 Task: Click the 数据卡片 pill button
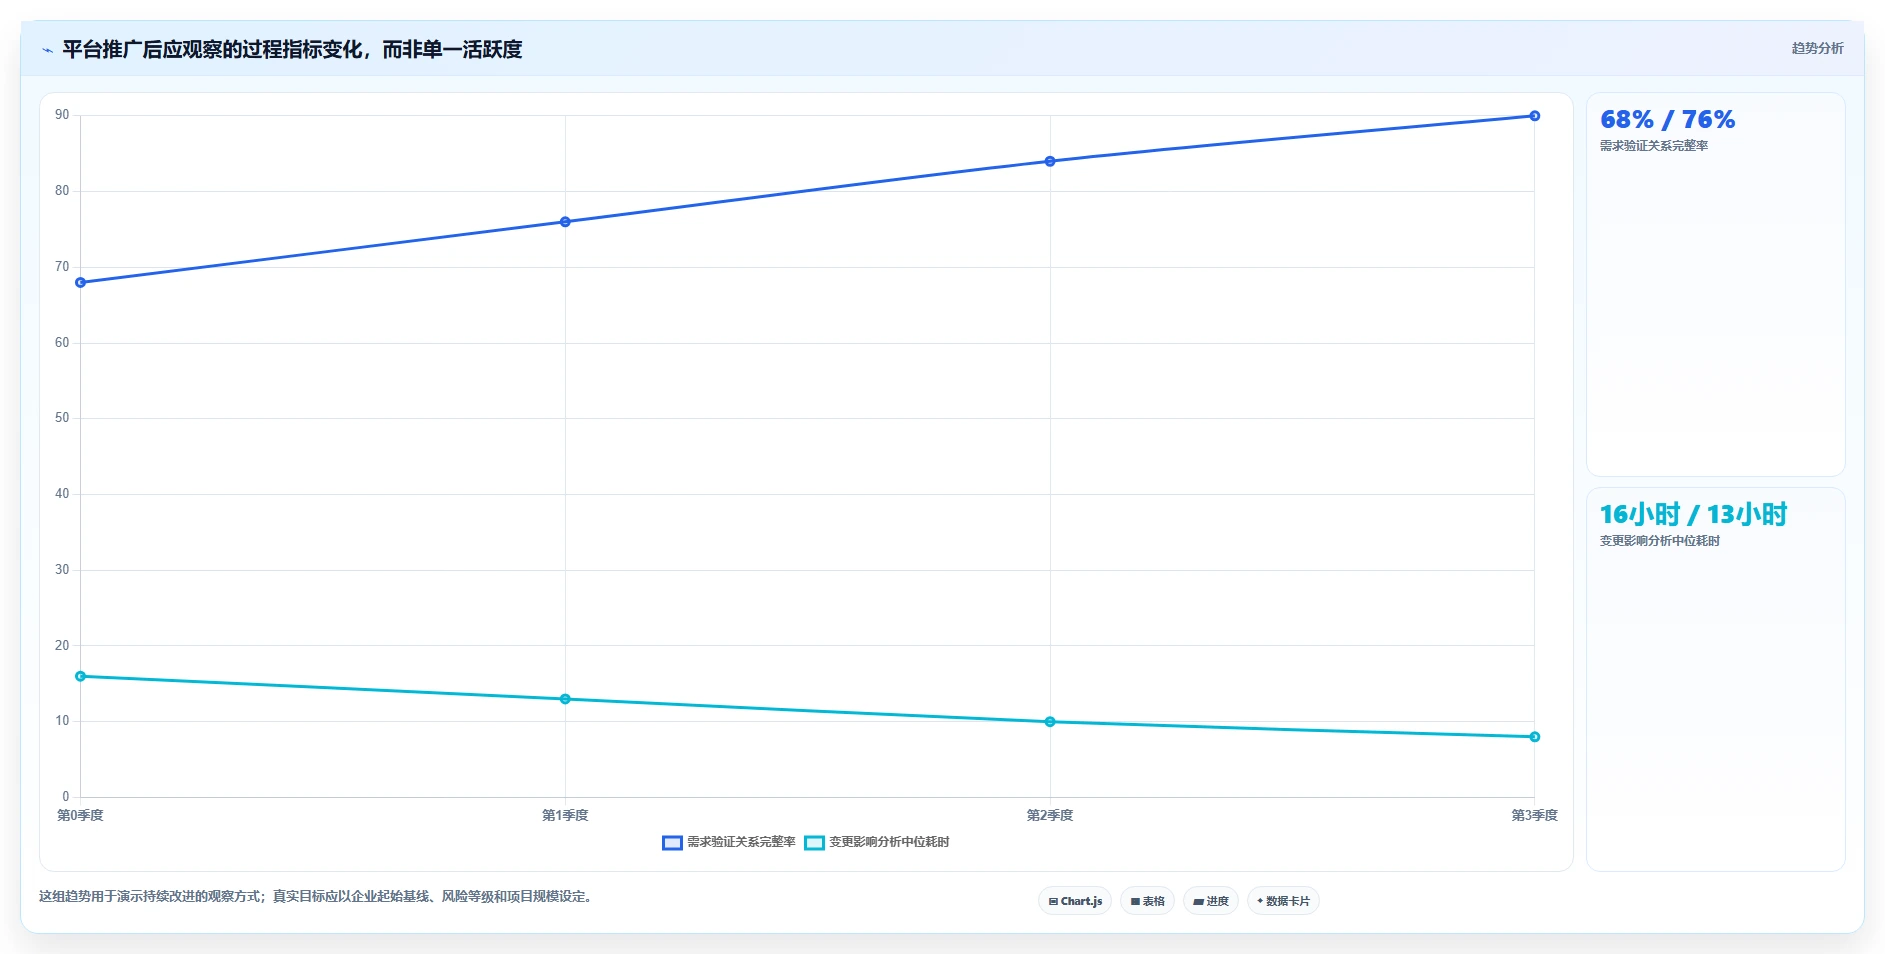point(1283,901)
